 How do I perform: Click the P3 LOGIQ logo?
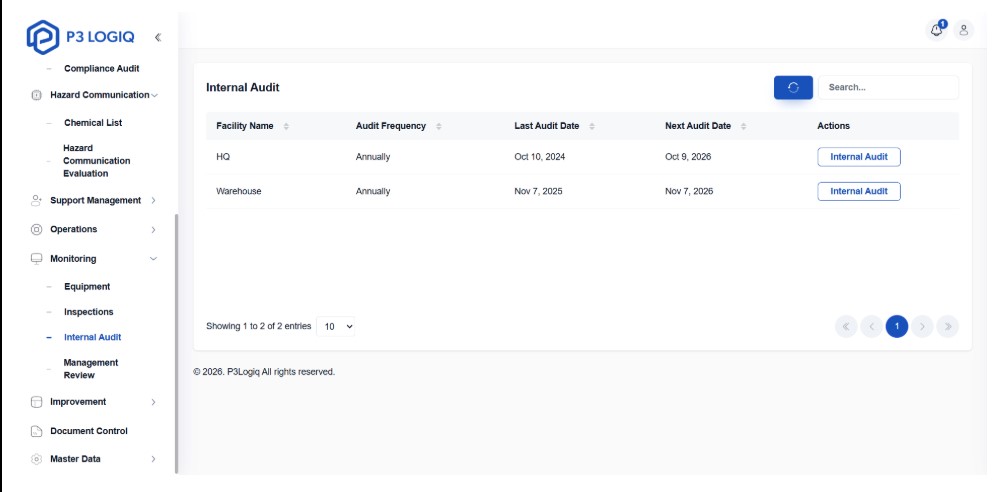(x=80, y=37)
